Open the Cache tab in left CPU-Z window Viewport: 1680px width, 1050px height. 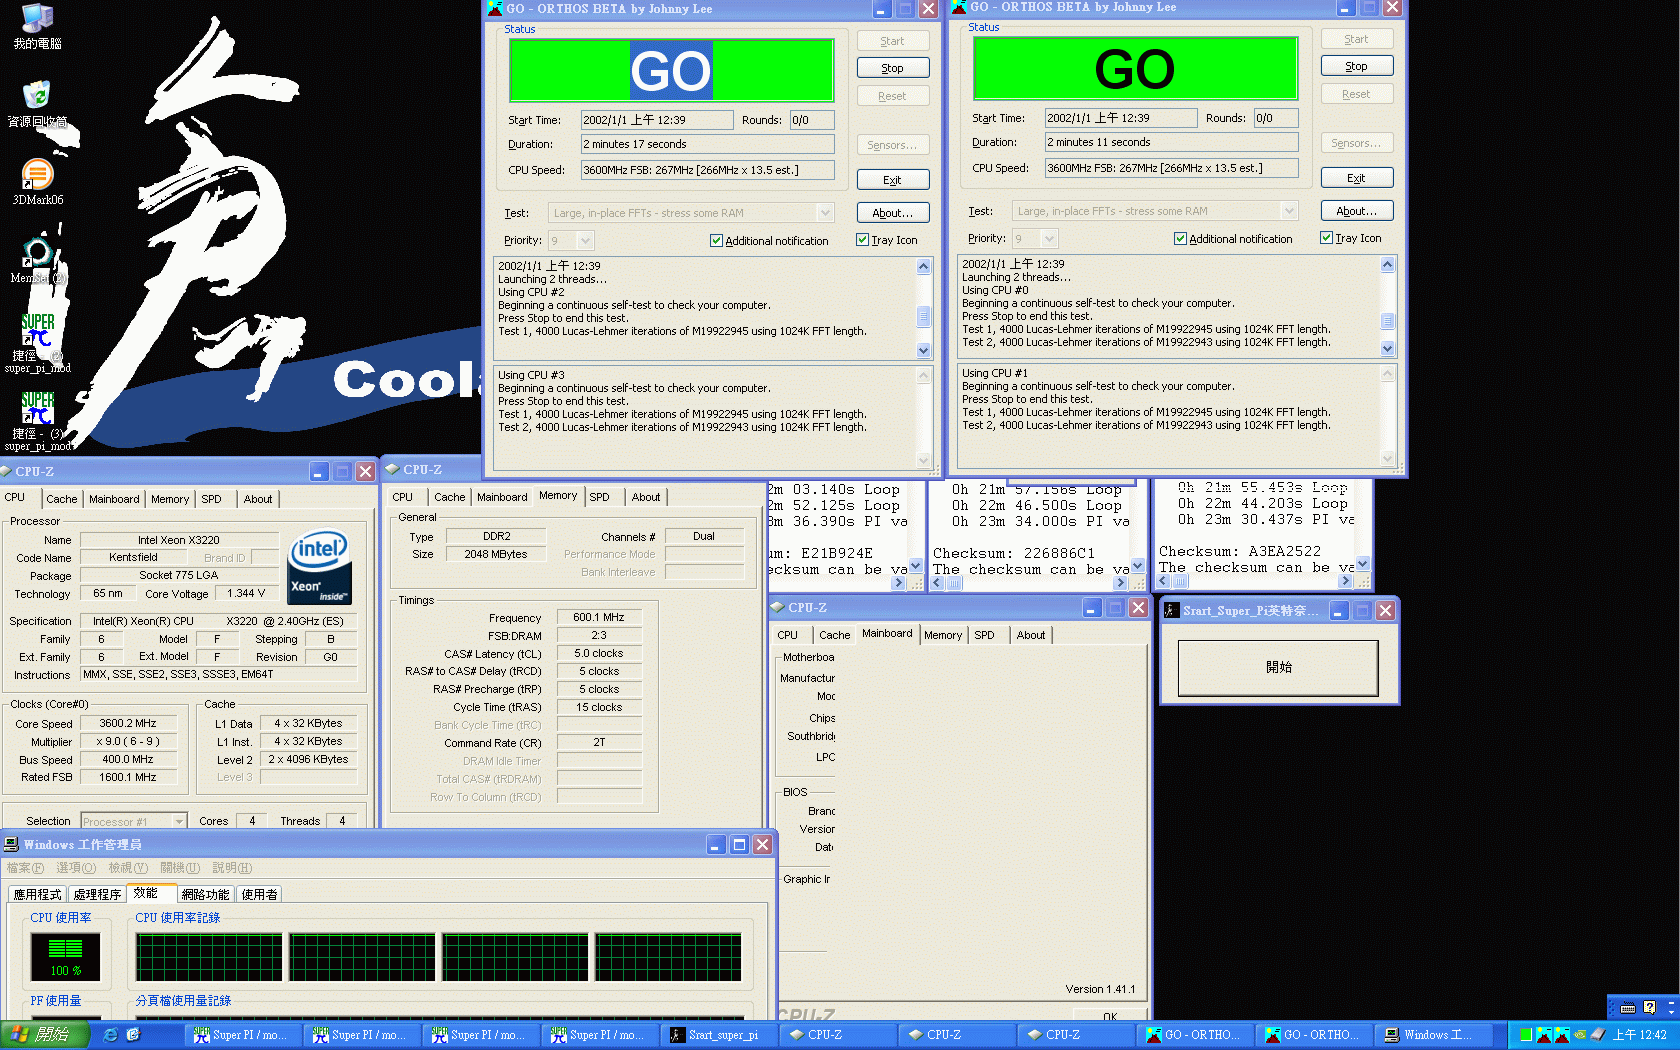click(62, 499)
